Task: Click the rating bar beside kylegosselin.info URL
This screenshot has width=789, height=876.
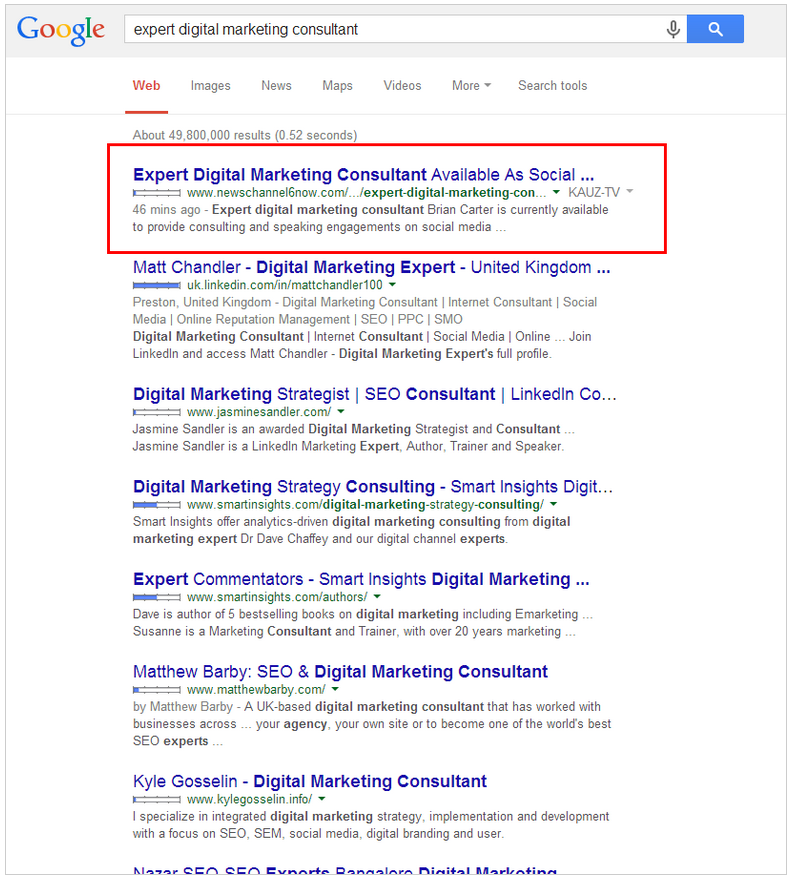Action: 157,800
